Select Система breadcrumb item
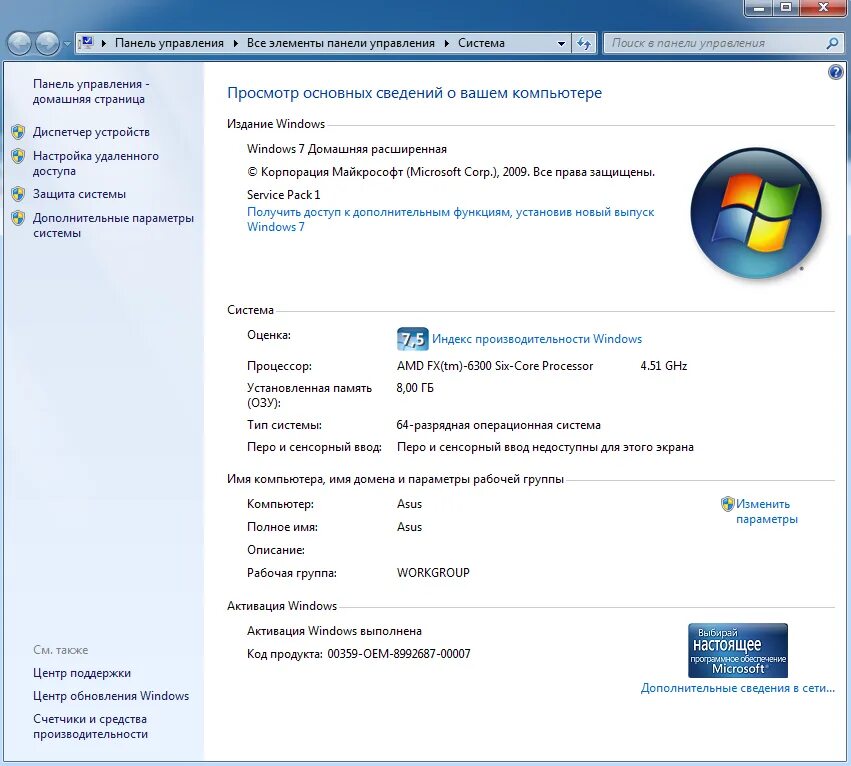 coord(481,43)
